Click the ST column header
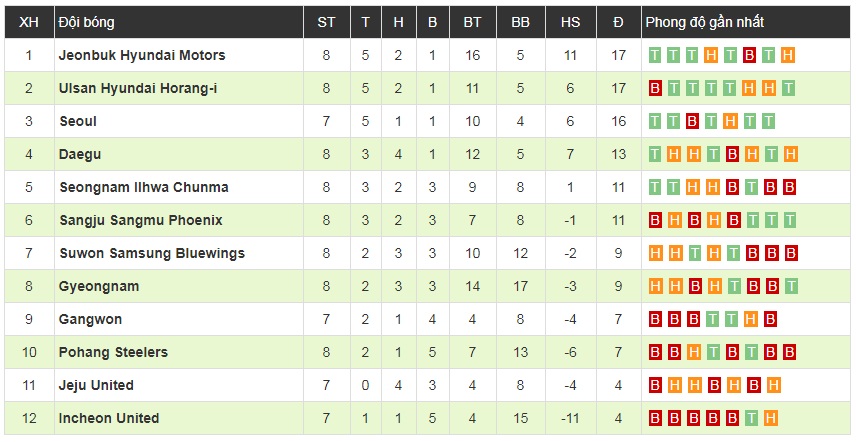 [x=326, y=22]
